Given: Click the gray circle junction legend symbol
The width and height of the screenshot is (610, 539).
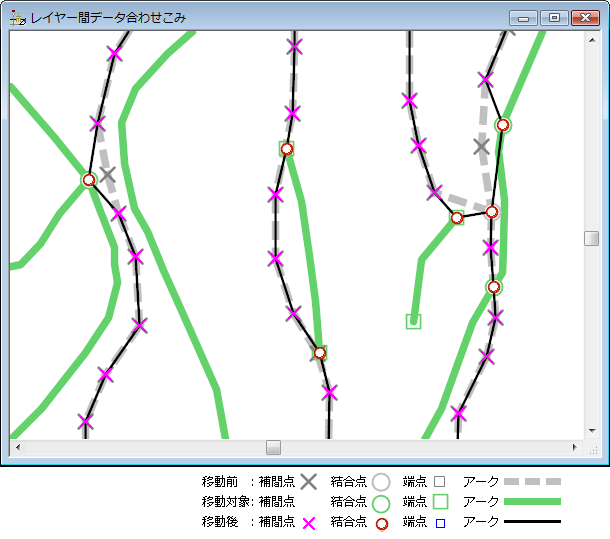Looking at the screenshot, I should click(381, 482).
